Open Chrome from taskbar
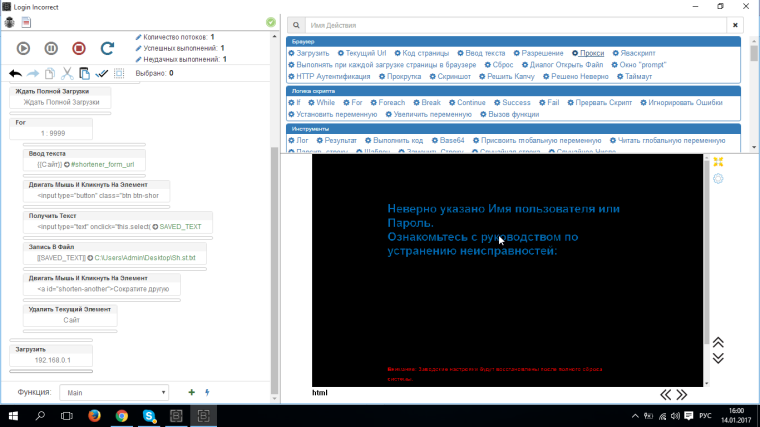 point(122,416)
